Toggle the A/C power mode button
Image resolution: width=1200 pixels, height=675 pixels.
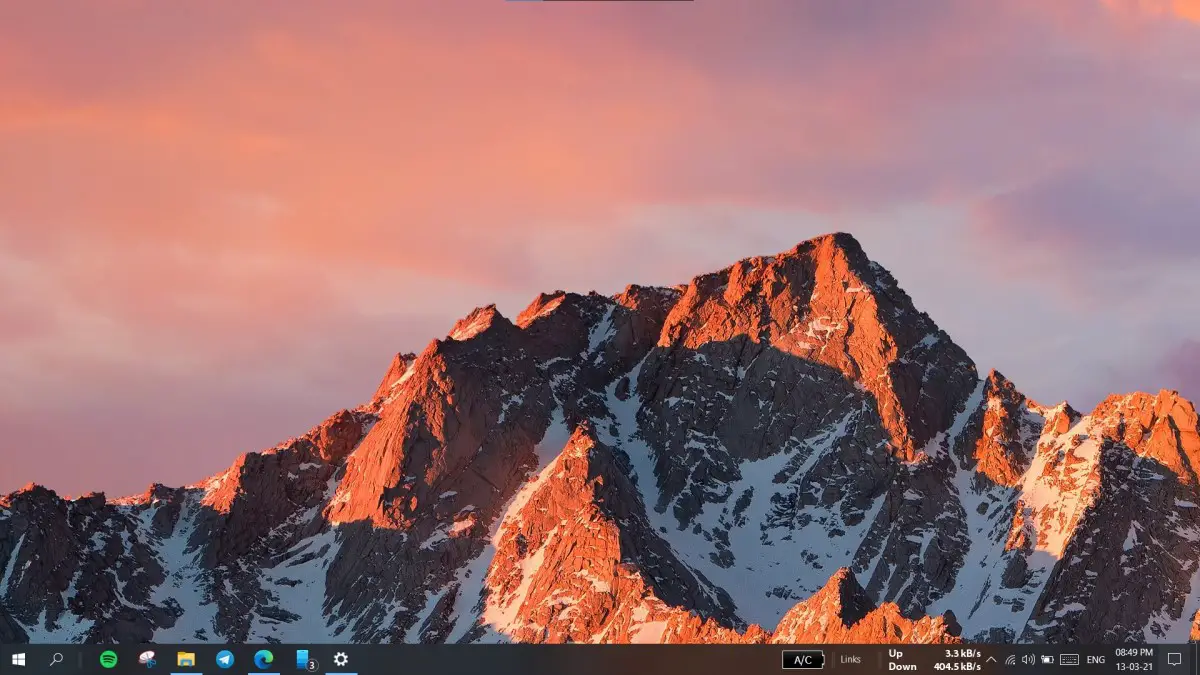[x=802, y=659]
